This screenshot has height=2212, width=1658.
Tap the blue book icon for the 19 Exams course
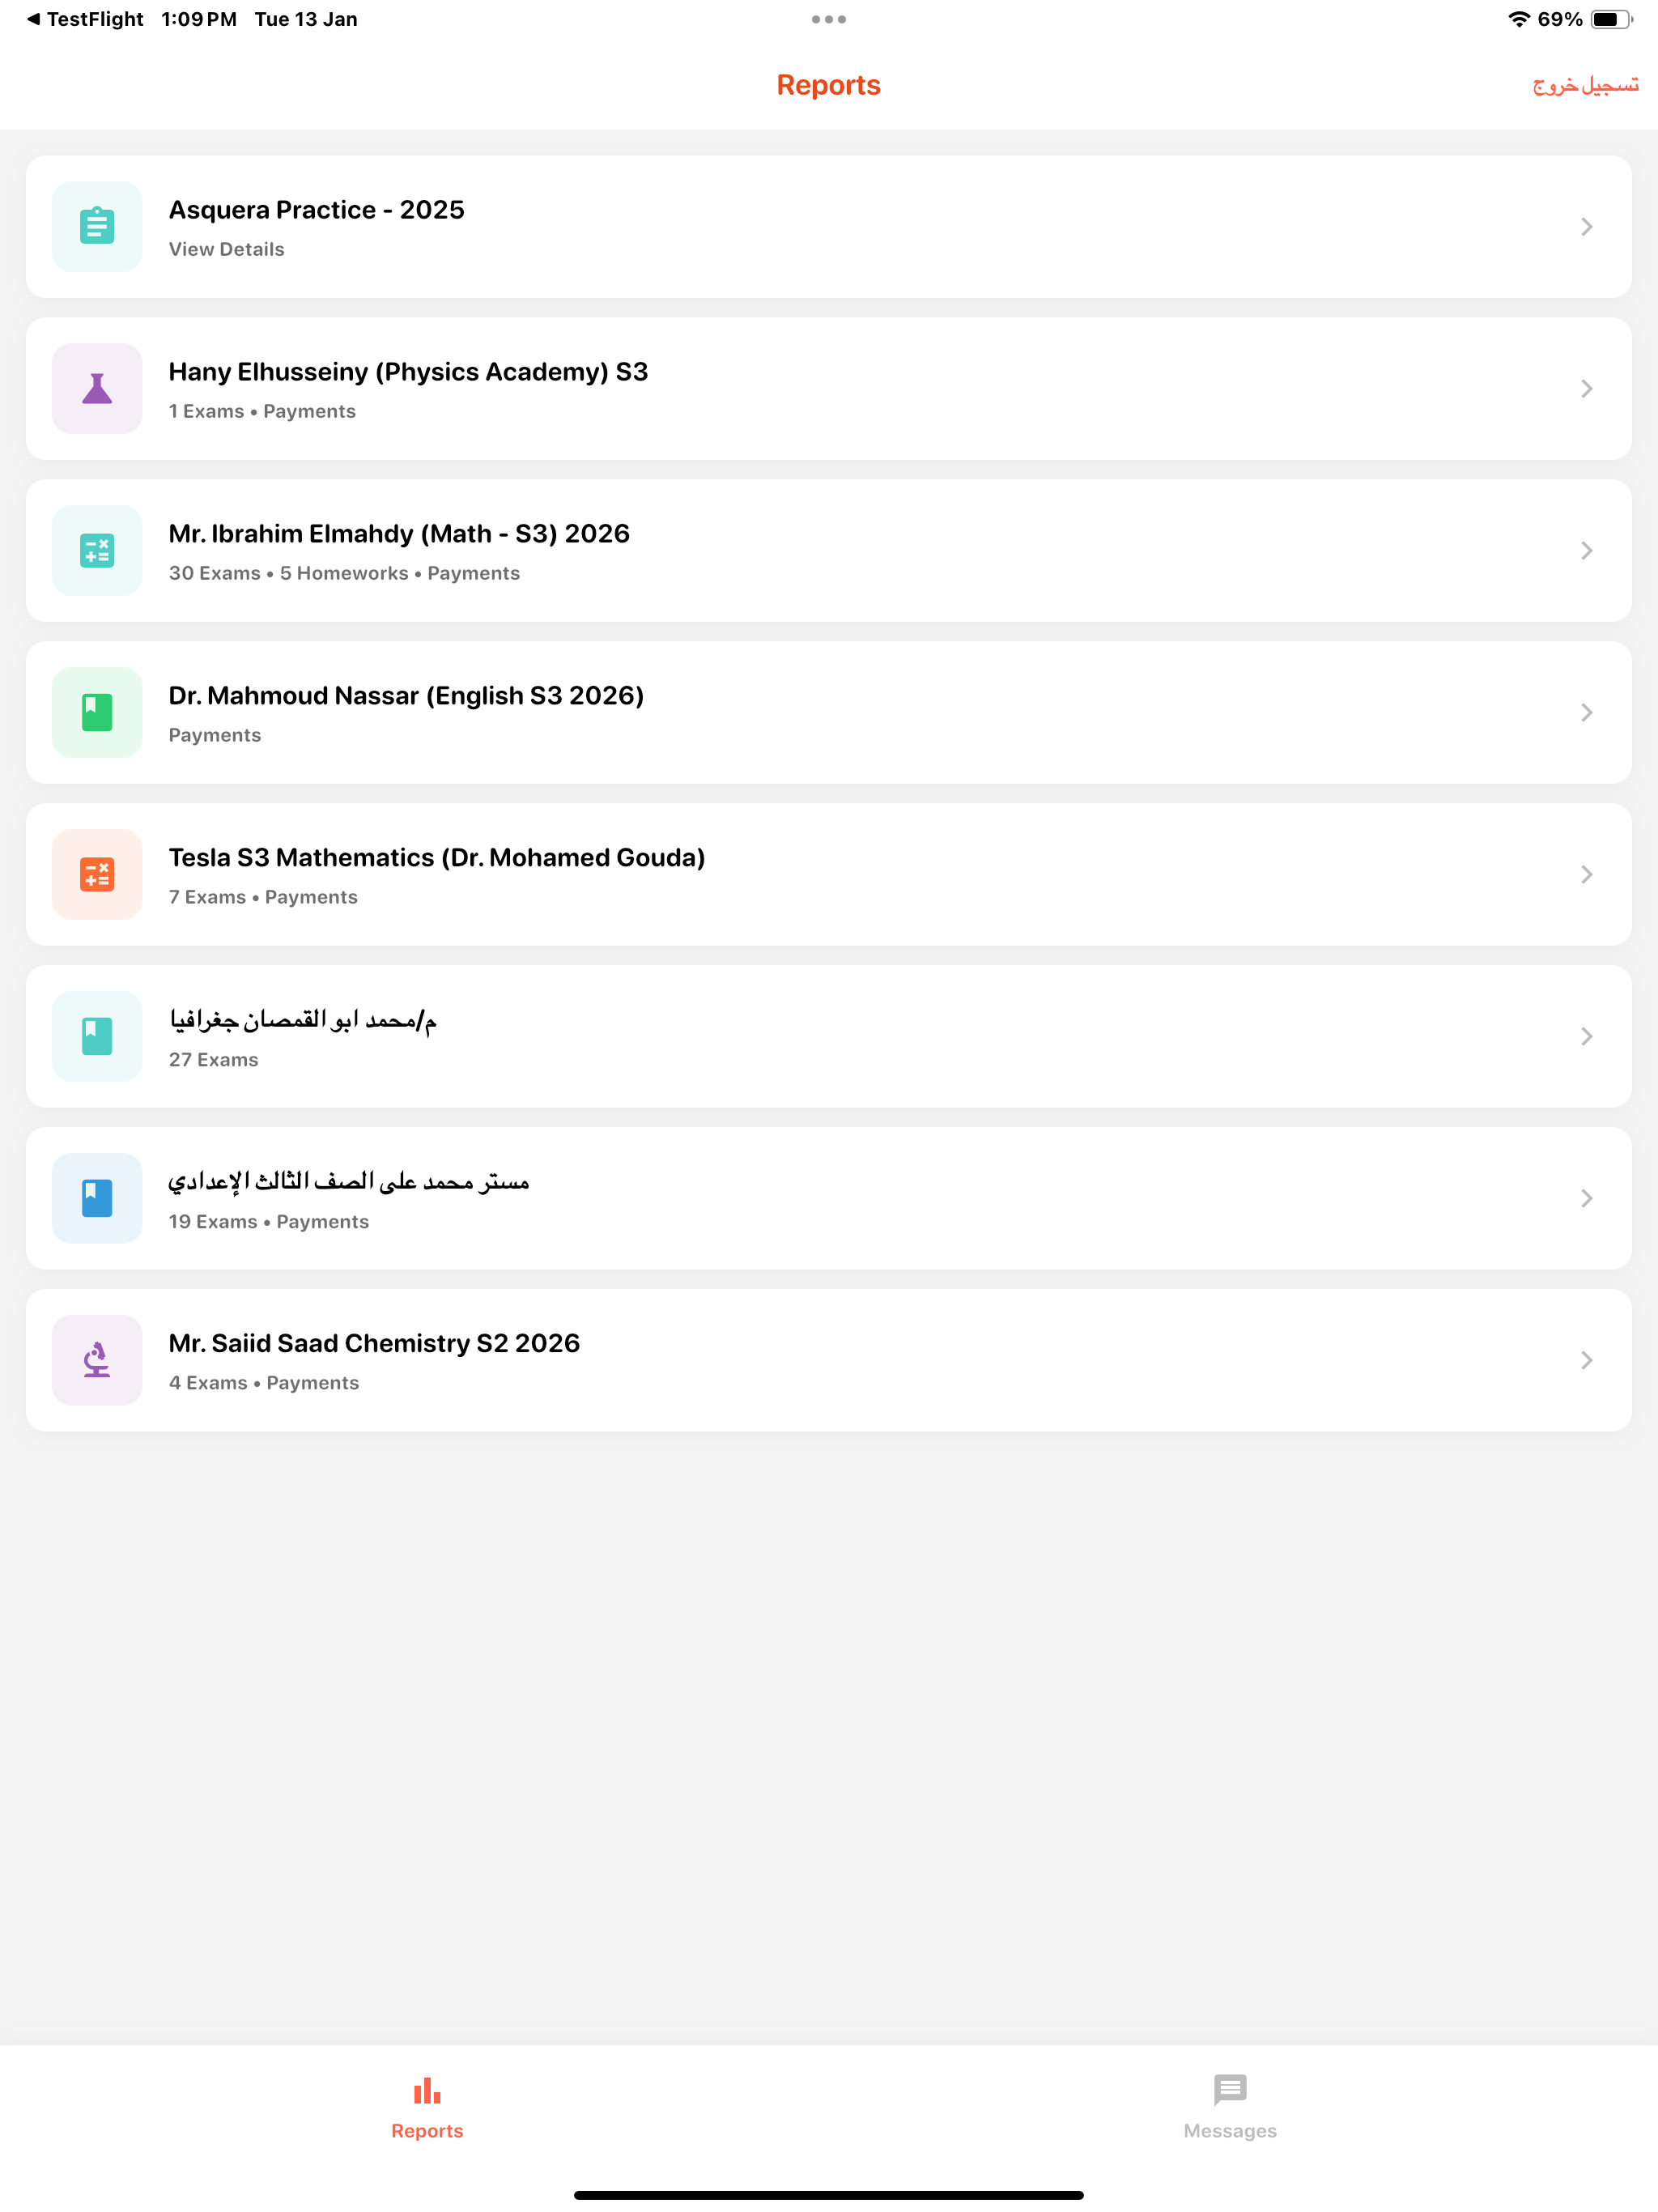[97, 1198]
